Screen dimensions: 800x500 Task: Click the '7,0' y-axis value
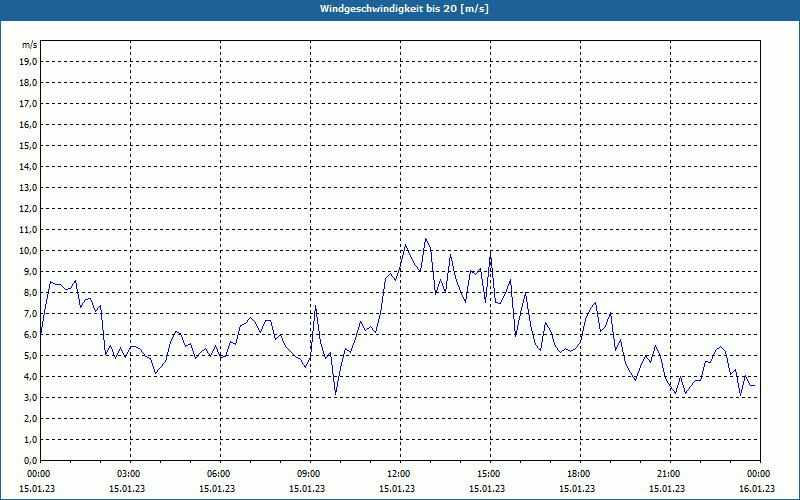point(30,314)
